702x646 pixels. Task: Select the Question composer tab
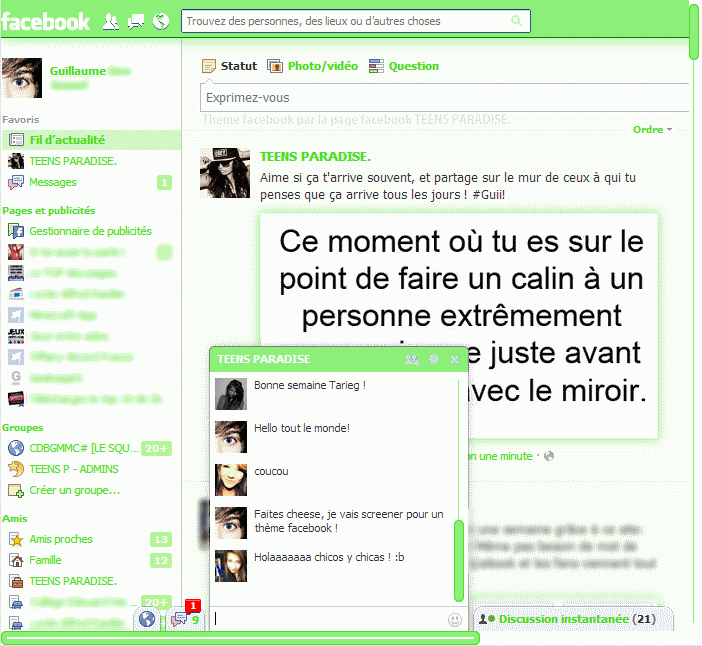coord(404,66)
